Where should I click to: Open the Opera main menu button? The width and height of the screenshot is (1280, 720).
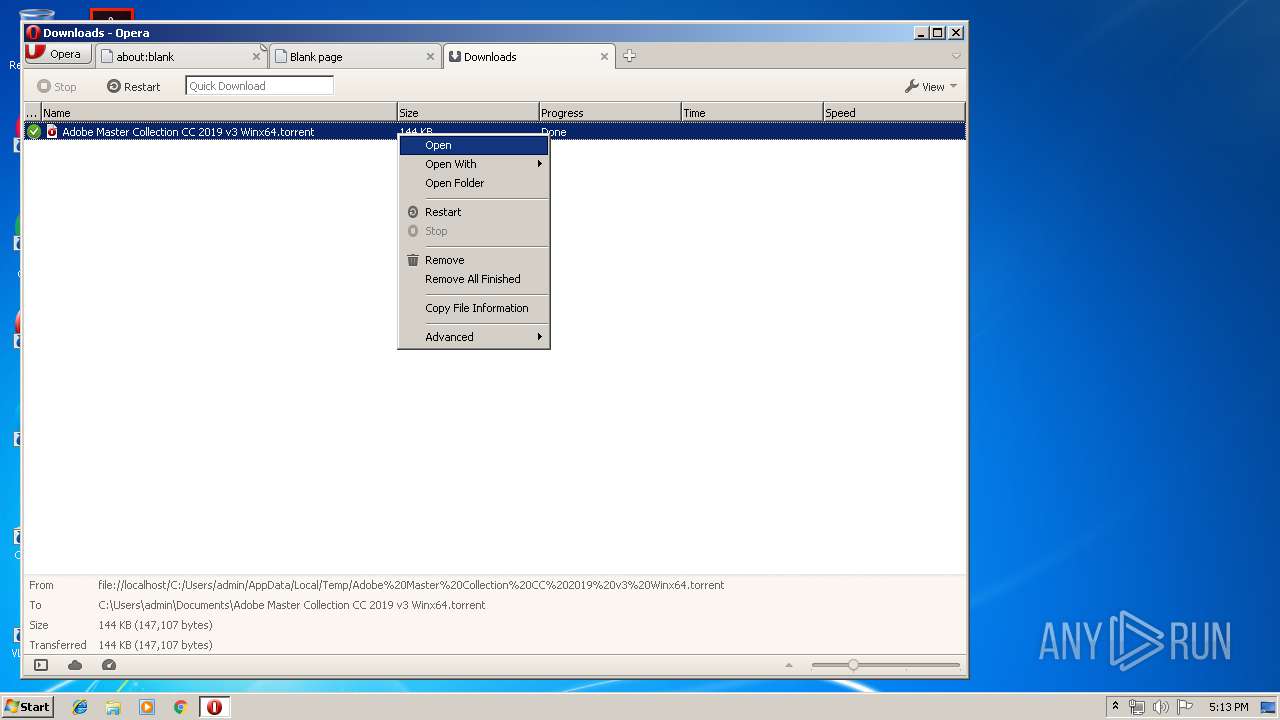click(x=58, y=54)
